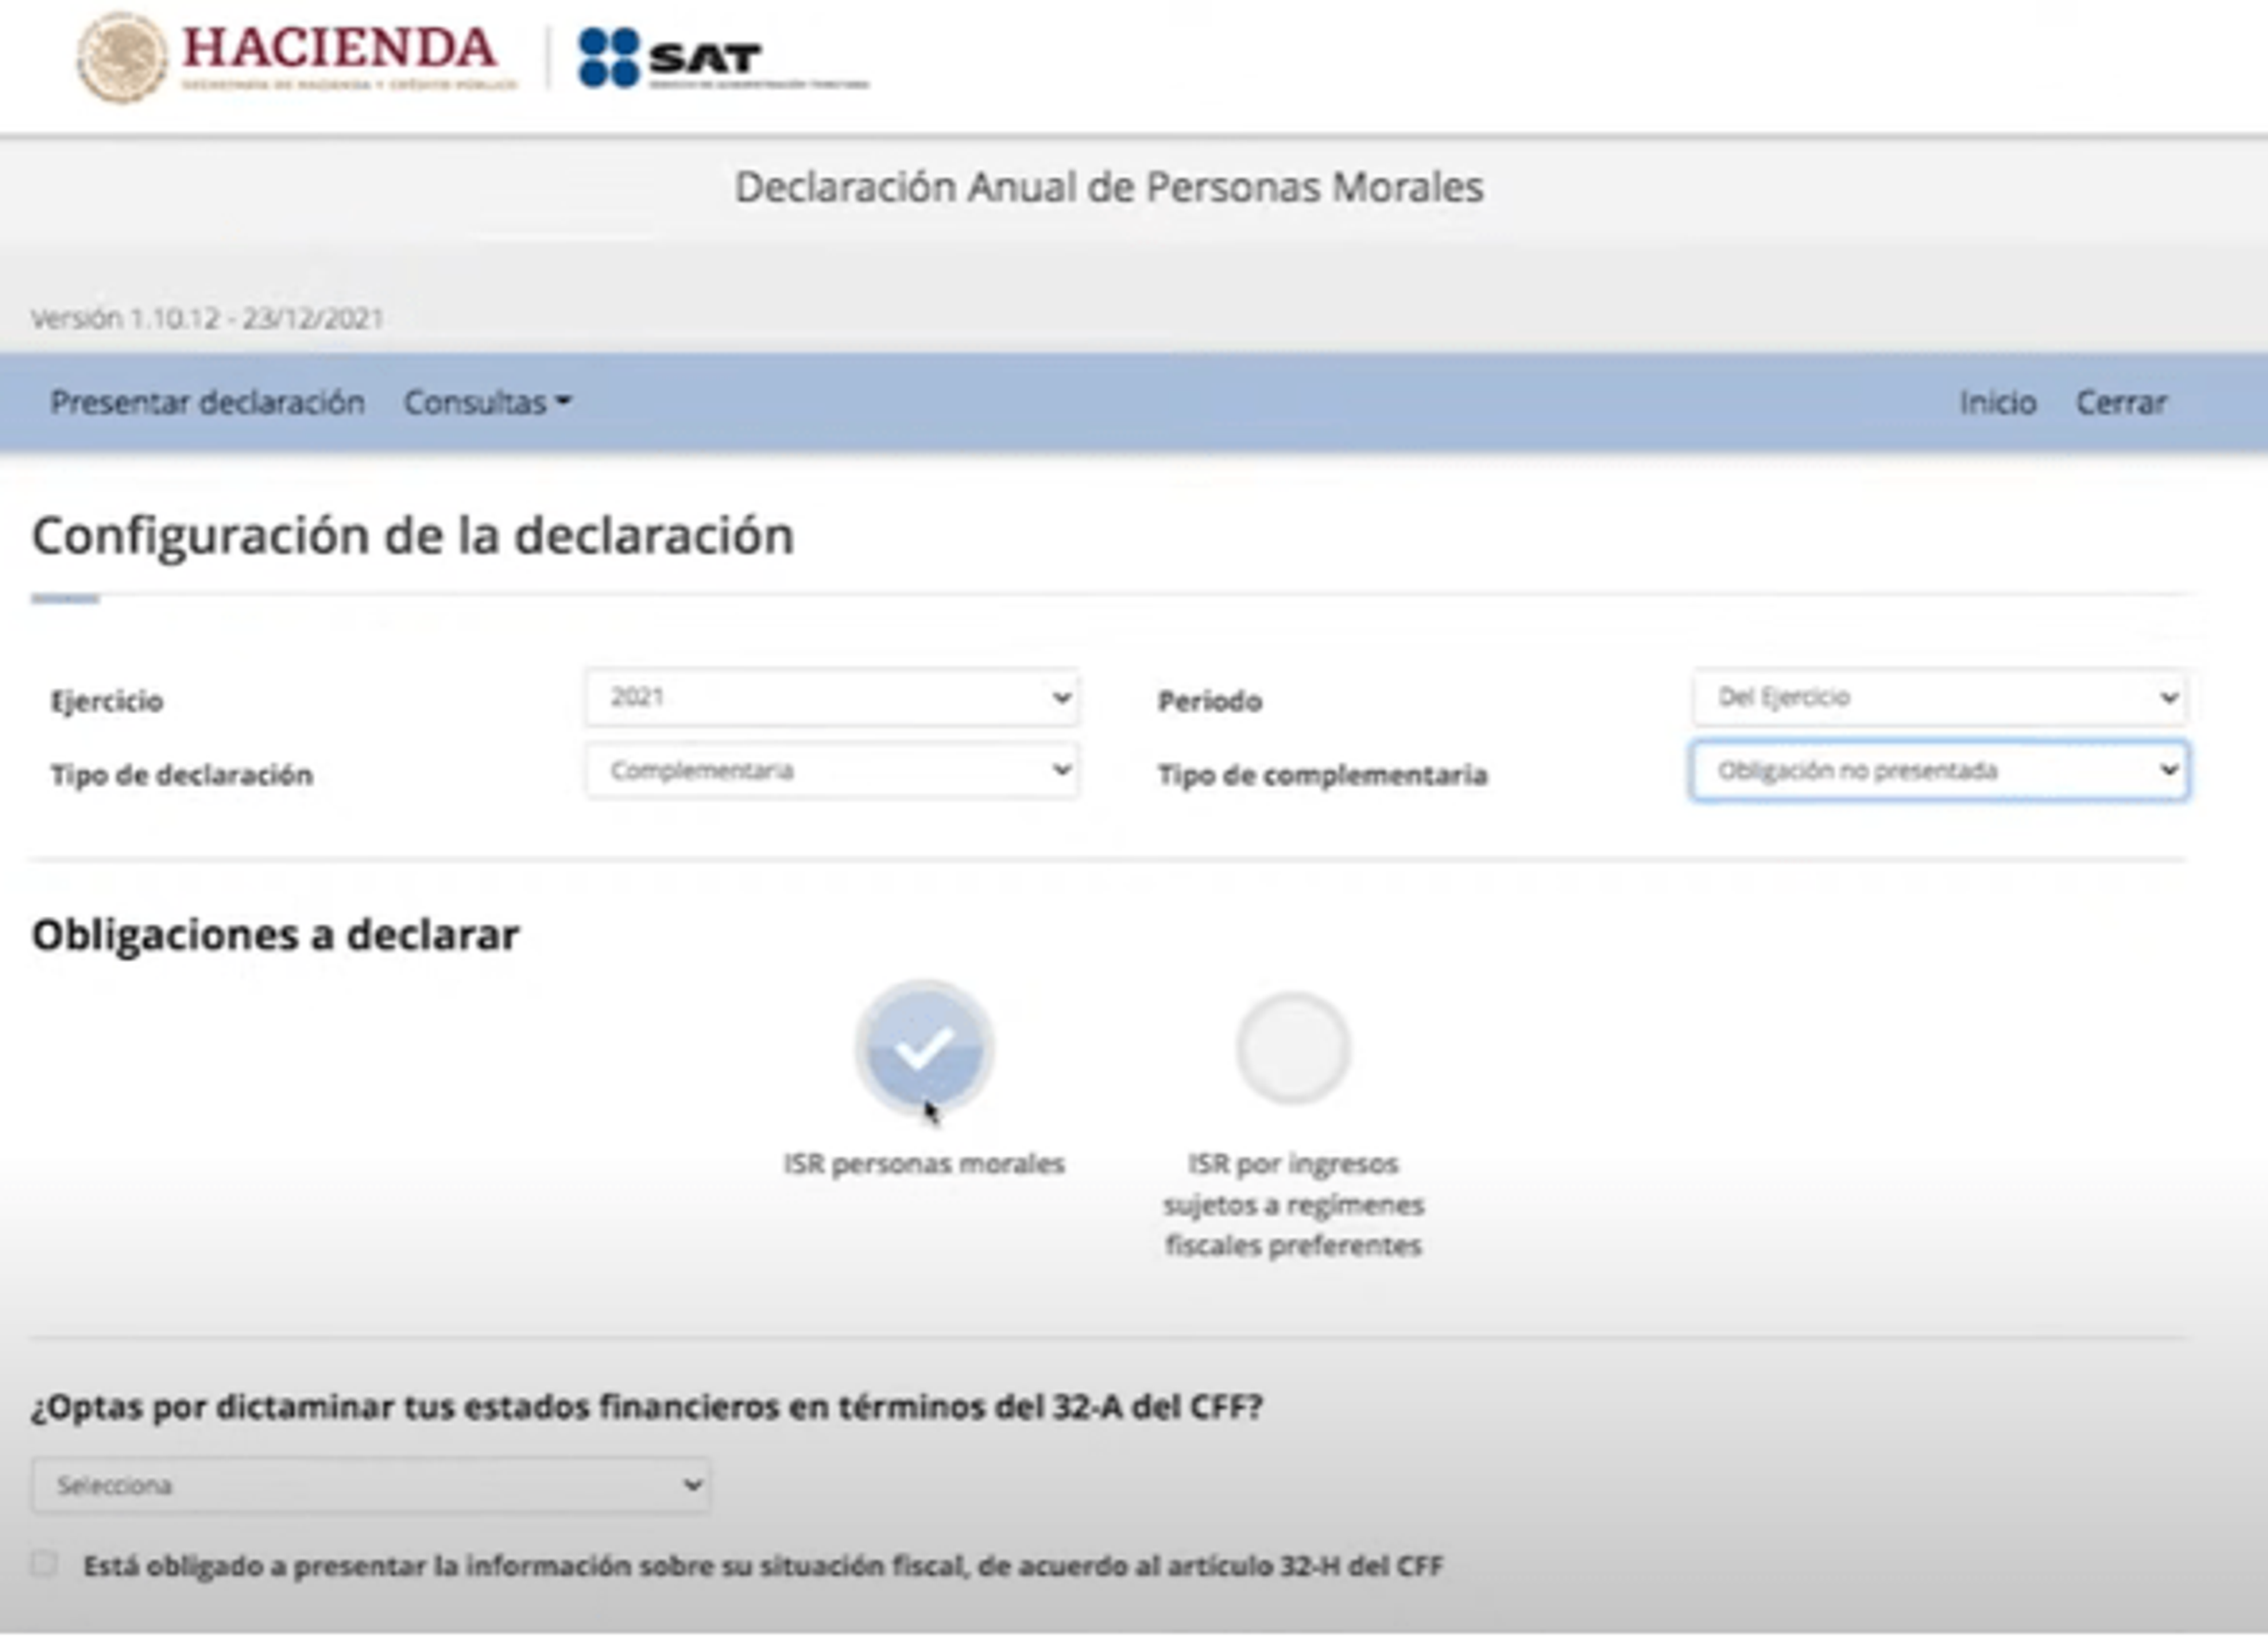
Task: Click the Declaración Anual de Personas Morales title
Action: point(1109,187)
